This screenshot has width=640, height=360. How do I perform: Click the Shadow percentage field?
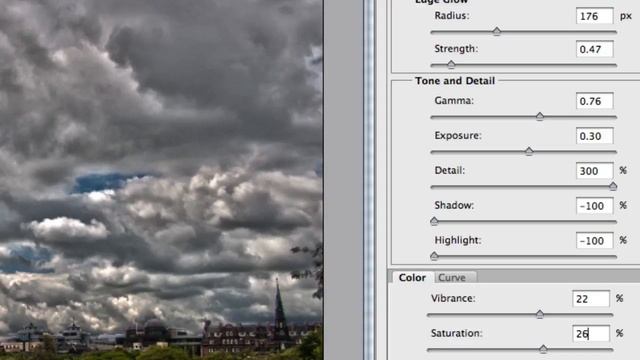pyautogui.click(x=594, y=206)
